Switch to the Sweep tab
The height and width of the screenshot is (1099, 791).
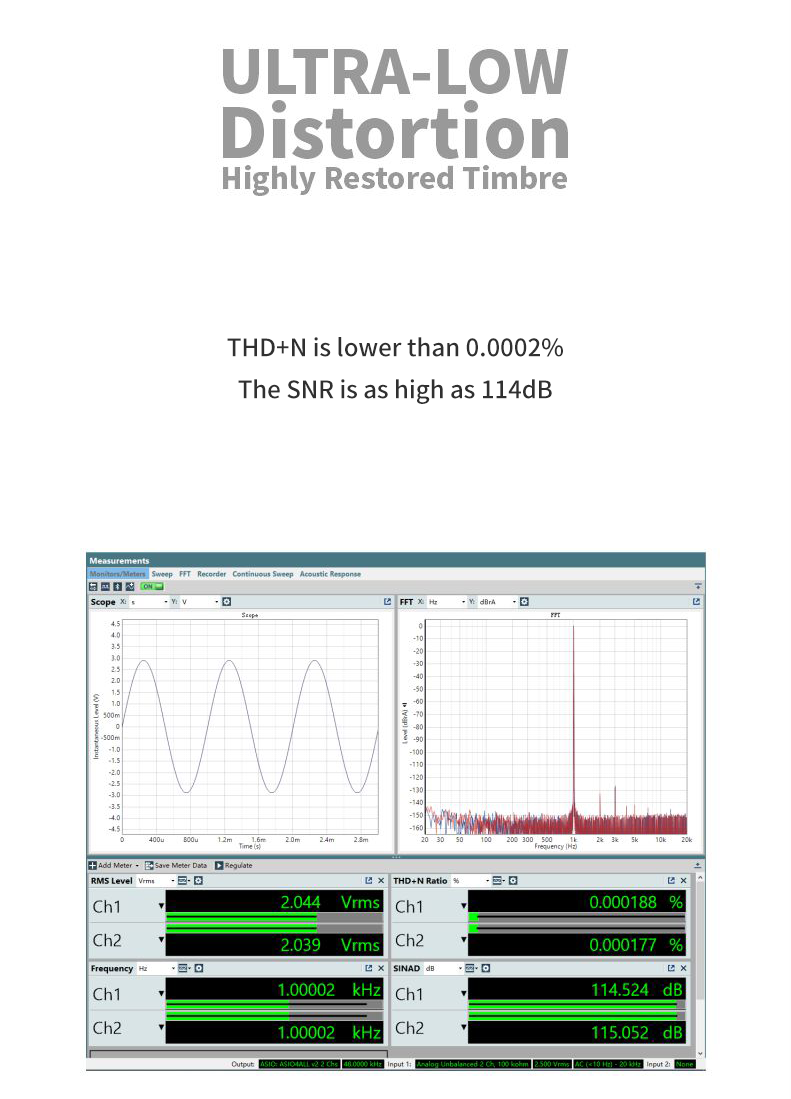162,574
